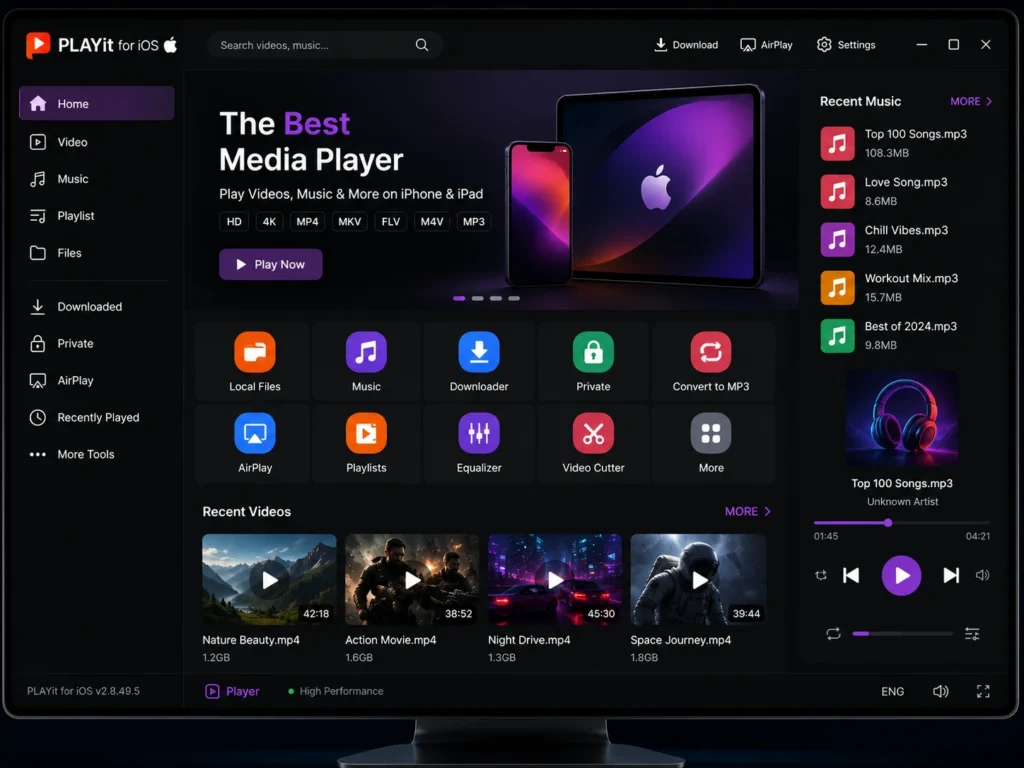Toggle repeat icon below playback controls
This screenshot has width=1024, height=768.
[833, 633]
